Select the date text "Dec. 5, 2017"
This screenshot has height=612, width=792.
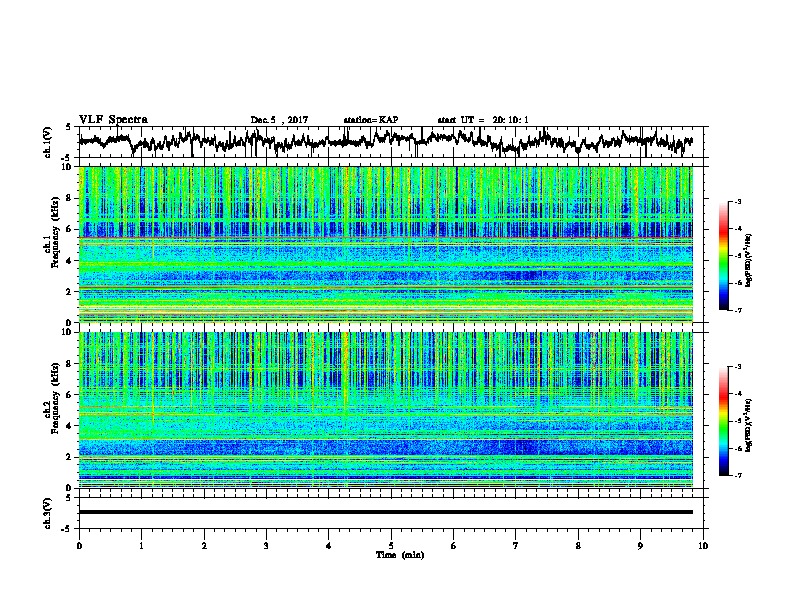click(x=279, y=120)
